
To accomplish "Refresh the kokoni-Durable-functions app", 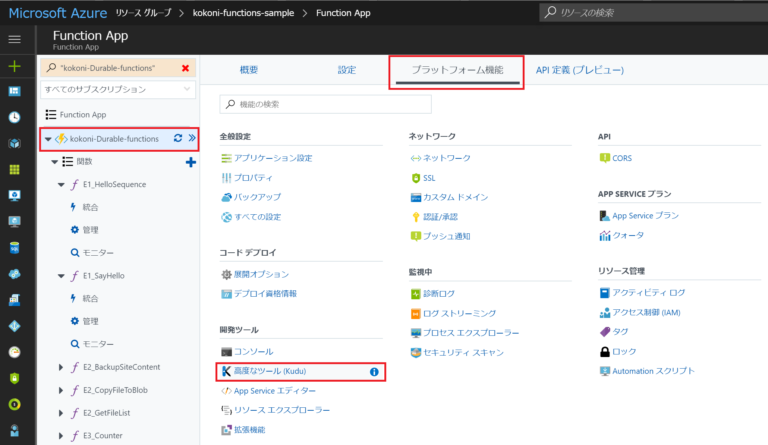I will pos(178,139).
